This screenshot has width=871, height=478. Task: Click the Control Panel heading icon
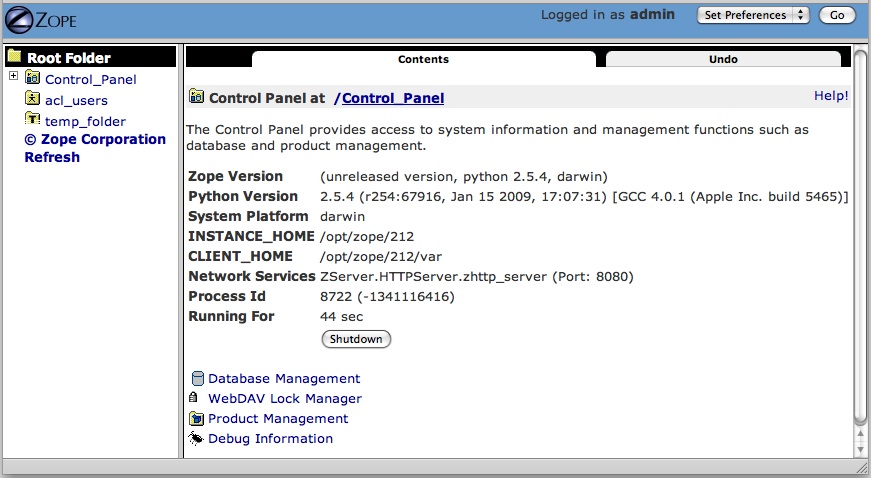[x=196, y=98]
